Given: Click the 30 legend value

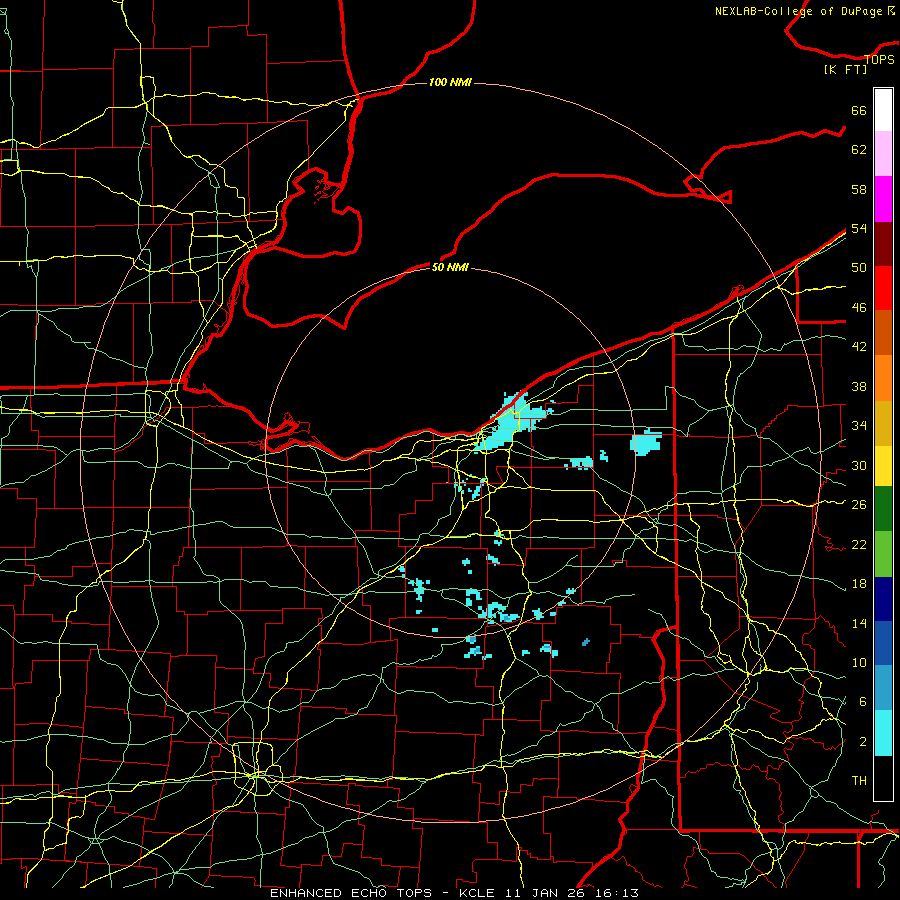Looking at the screenshot, I should 859,465.
